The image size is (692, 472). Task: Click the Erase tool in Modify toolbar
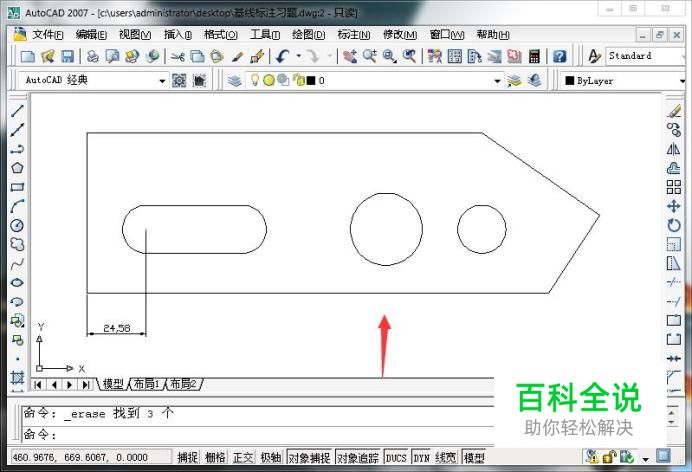pyautogui.click(x=673, y=111)
